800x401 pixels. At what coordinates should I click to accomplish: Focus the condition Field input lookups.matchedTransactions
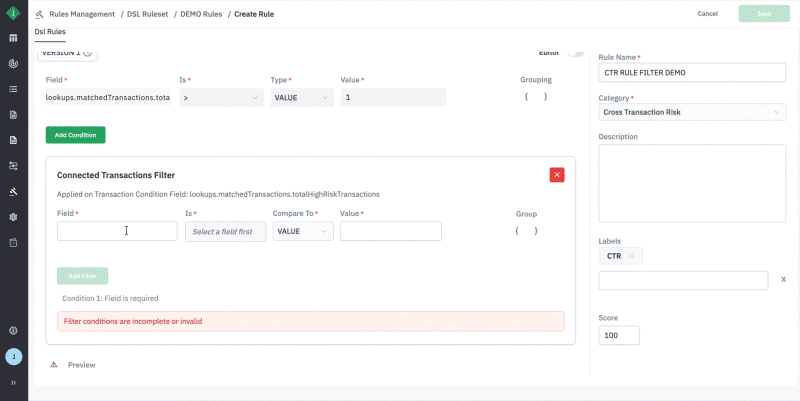108,97
